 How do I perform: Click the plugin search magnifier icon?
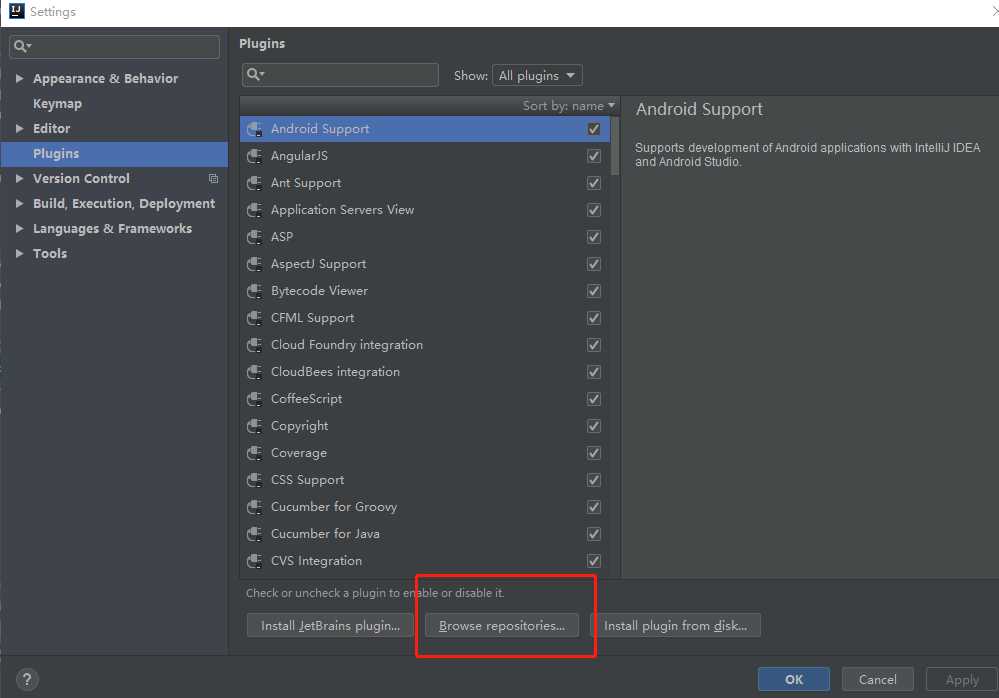(x=255, y=75)
